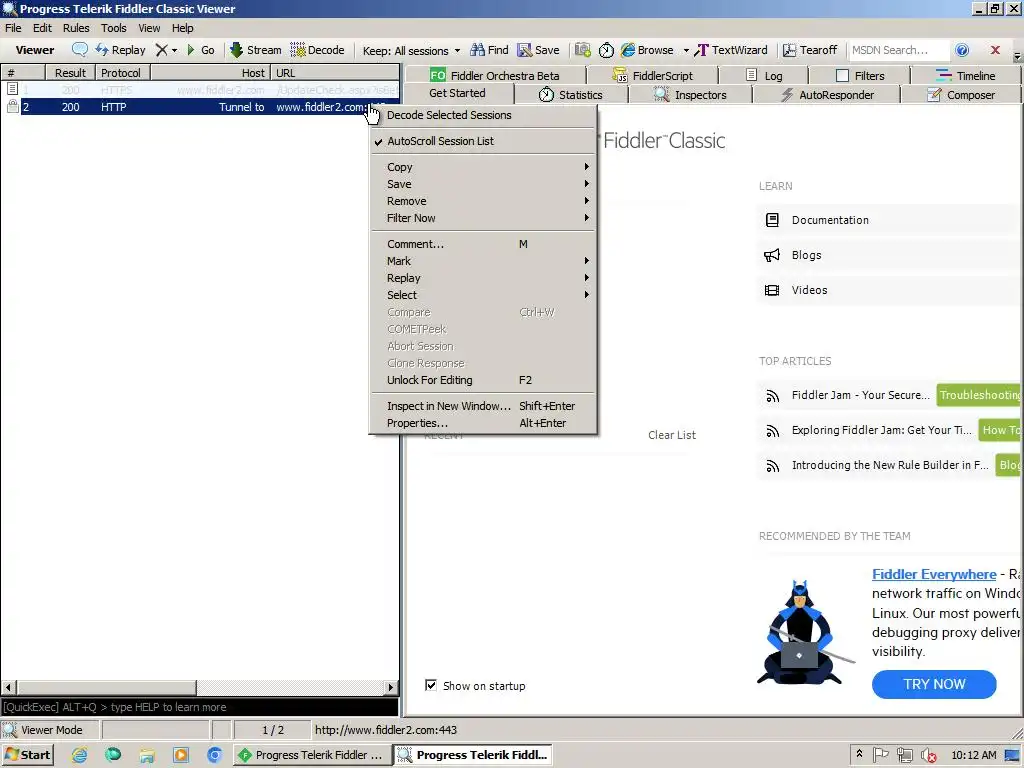
Task: Choose Unlock For Editing
Action: click(x=483, y=380)
